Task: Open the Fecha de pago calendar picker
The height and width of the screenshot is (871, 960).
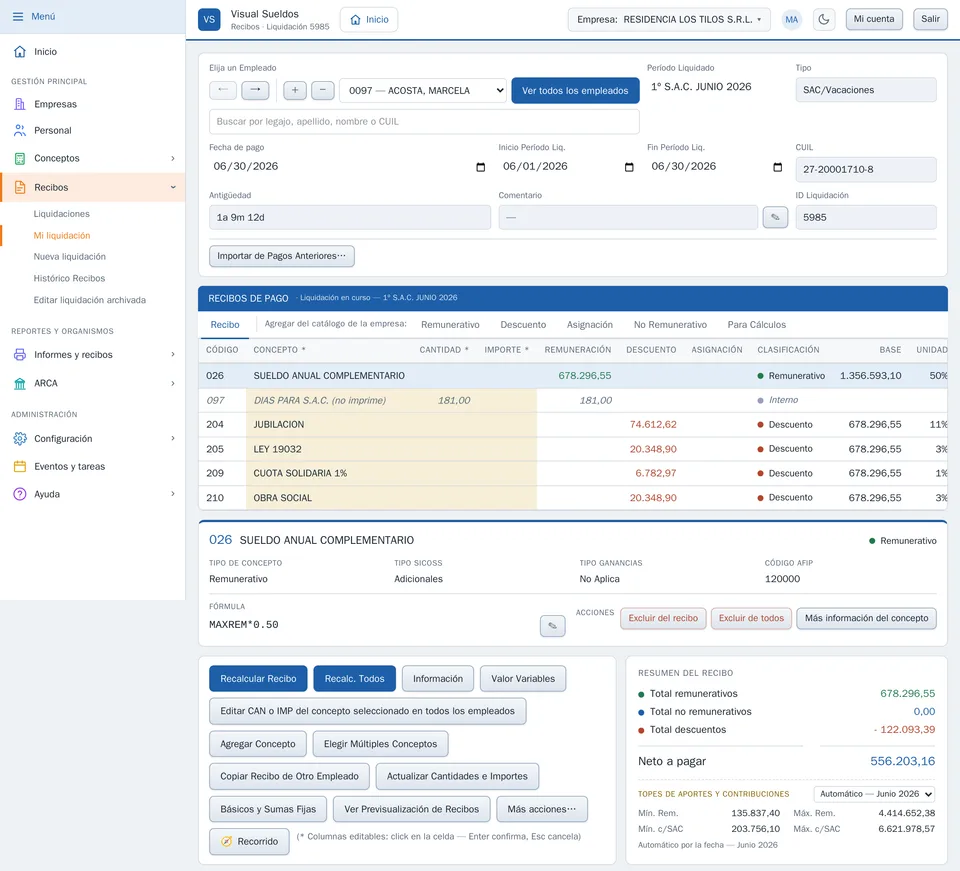Action: point(481,167)
